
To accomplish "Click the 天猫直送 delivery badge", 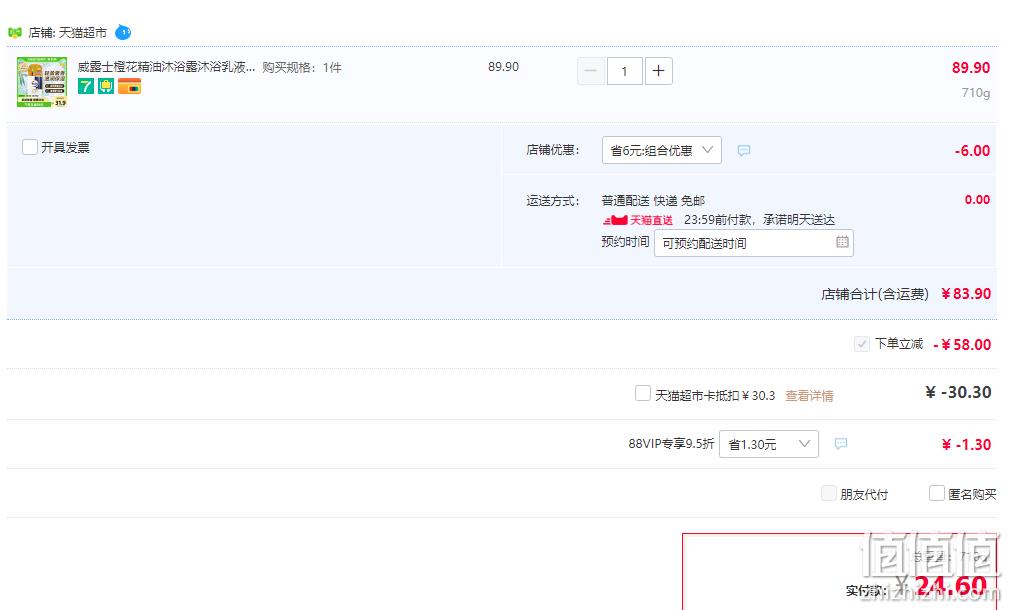I will click(638, 220).
